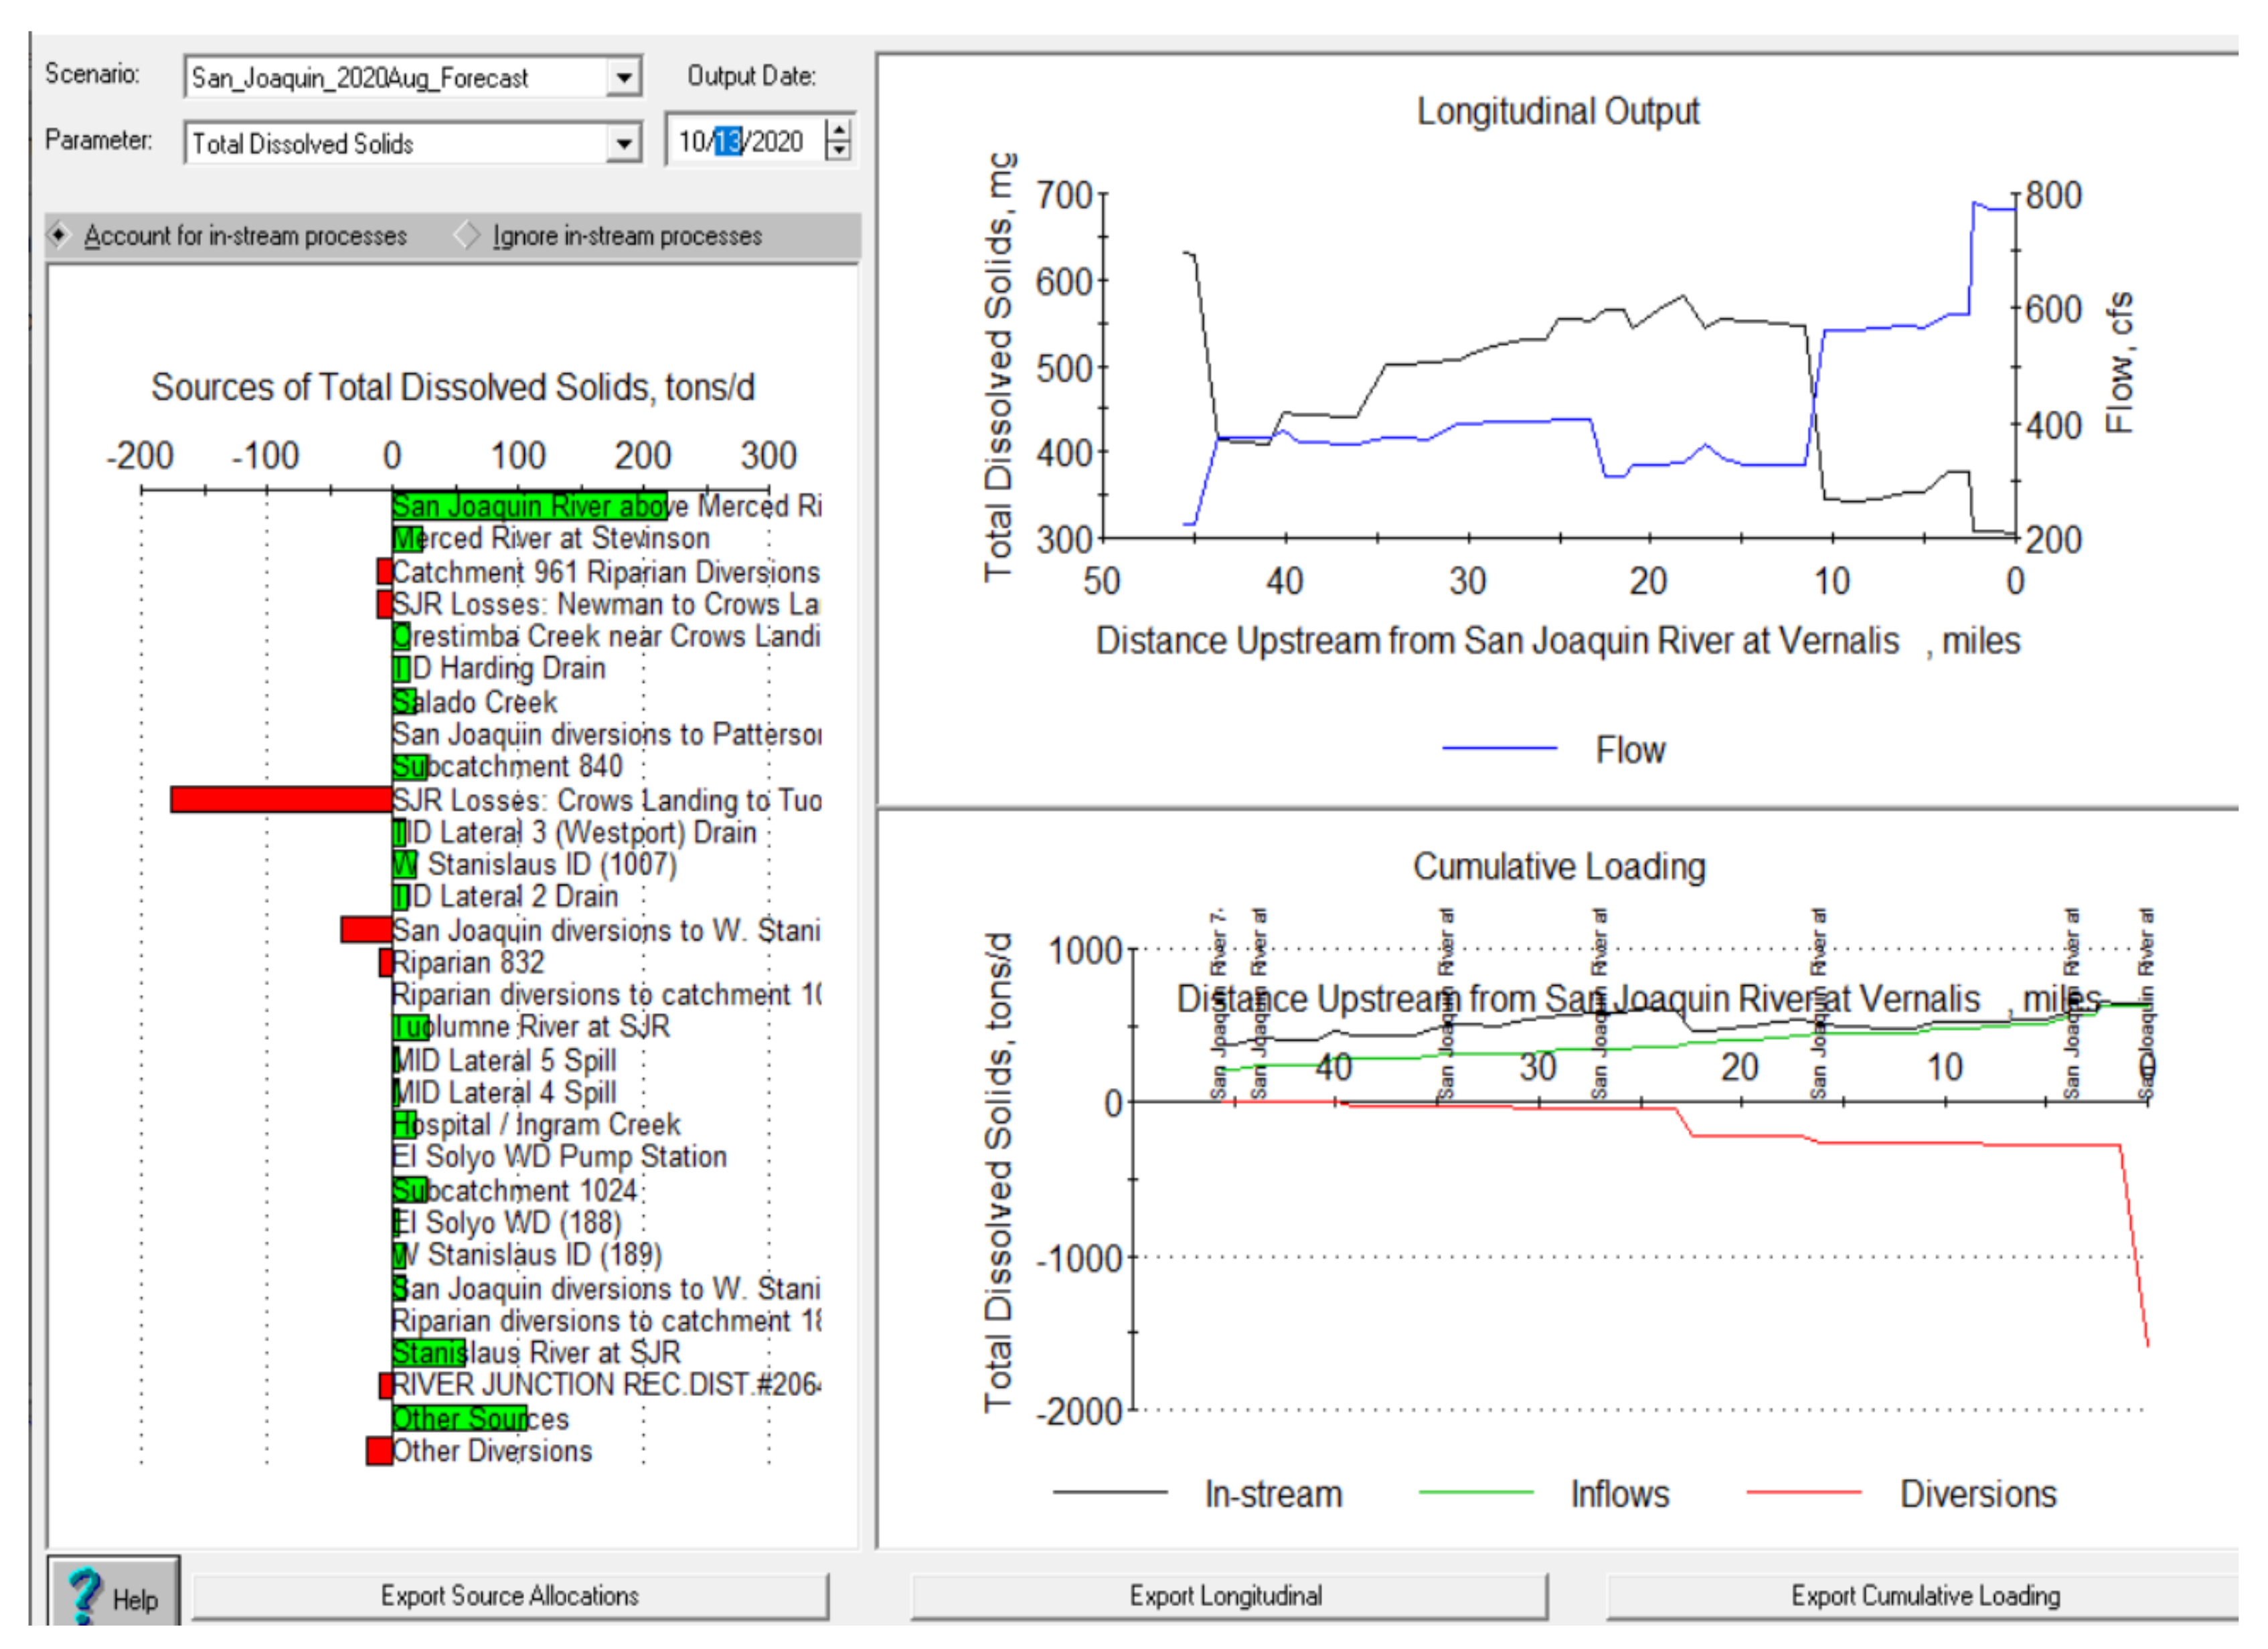Viewport: 2268px width, 1649px height.
Task: Select 'TID Lateral 3 (Westport) Drain' label
Action: (575, 832)
